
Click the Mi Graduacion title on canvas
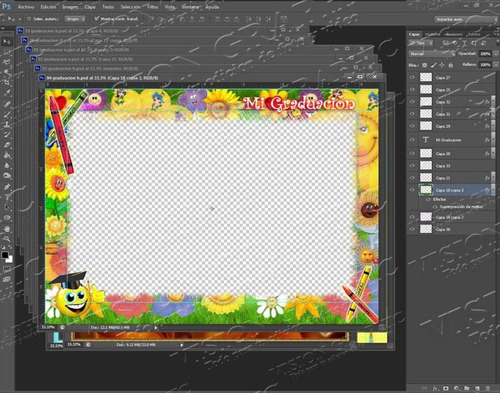click(x=299, y=103)
